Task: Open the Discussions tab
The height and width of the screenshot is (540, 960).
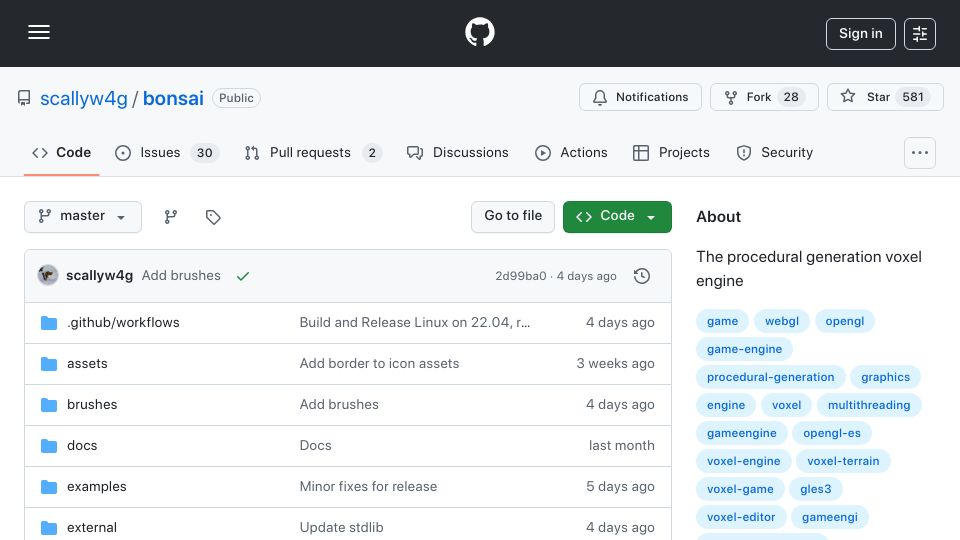Action: click(457, 152)
